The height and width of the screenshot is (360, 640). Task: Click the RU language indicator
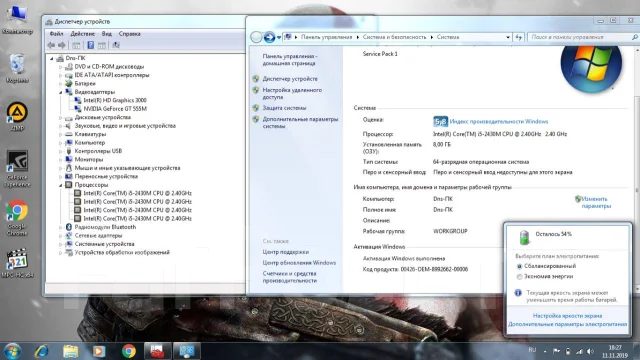coord(532,350)
